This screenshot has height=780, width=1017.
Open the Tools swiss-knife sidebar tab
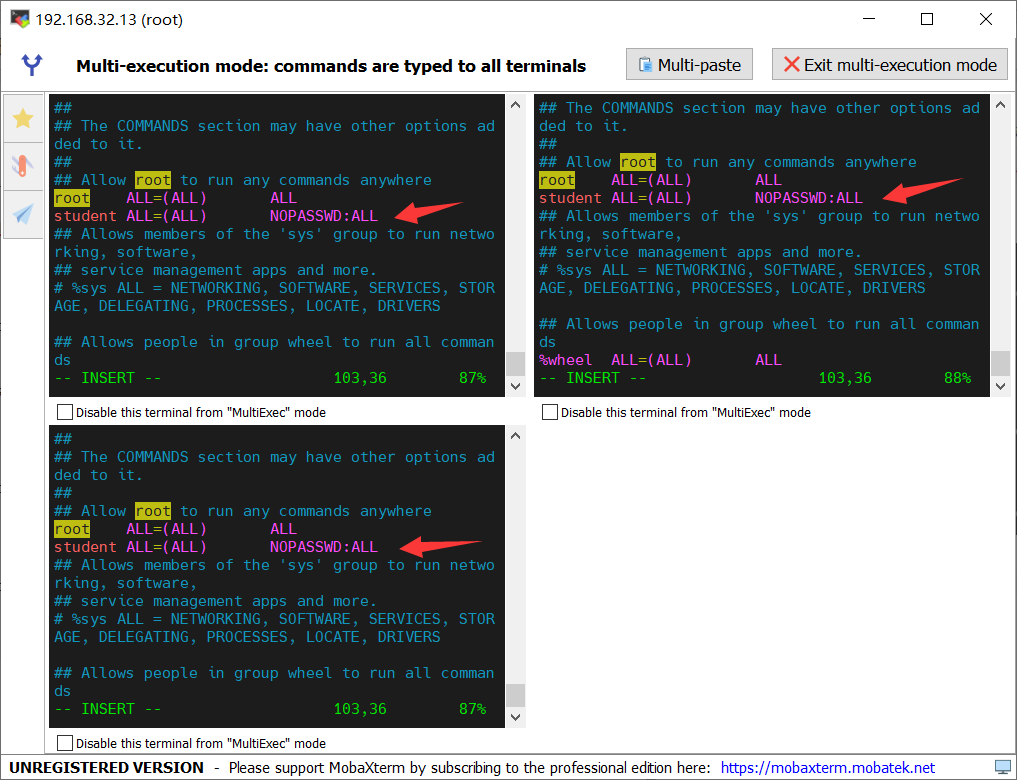[x=23, y=166]
